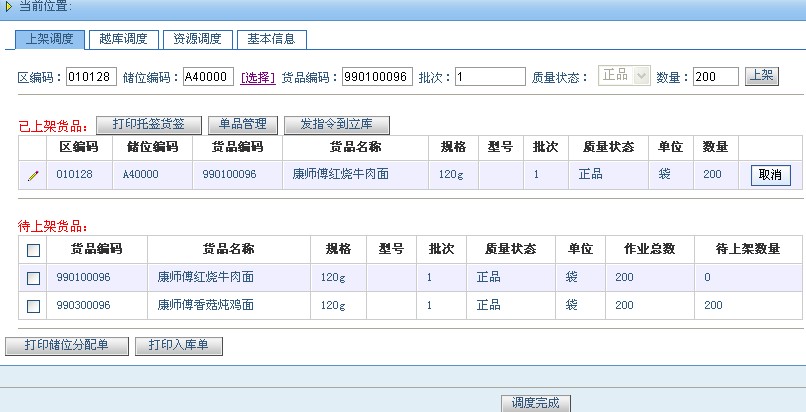Select the 基本信息 tab
The height and width of the screenshot is (412, 806).
tap(271, 39)
